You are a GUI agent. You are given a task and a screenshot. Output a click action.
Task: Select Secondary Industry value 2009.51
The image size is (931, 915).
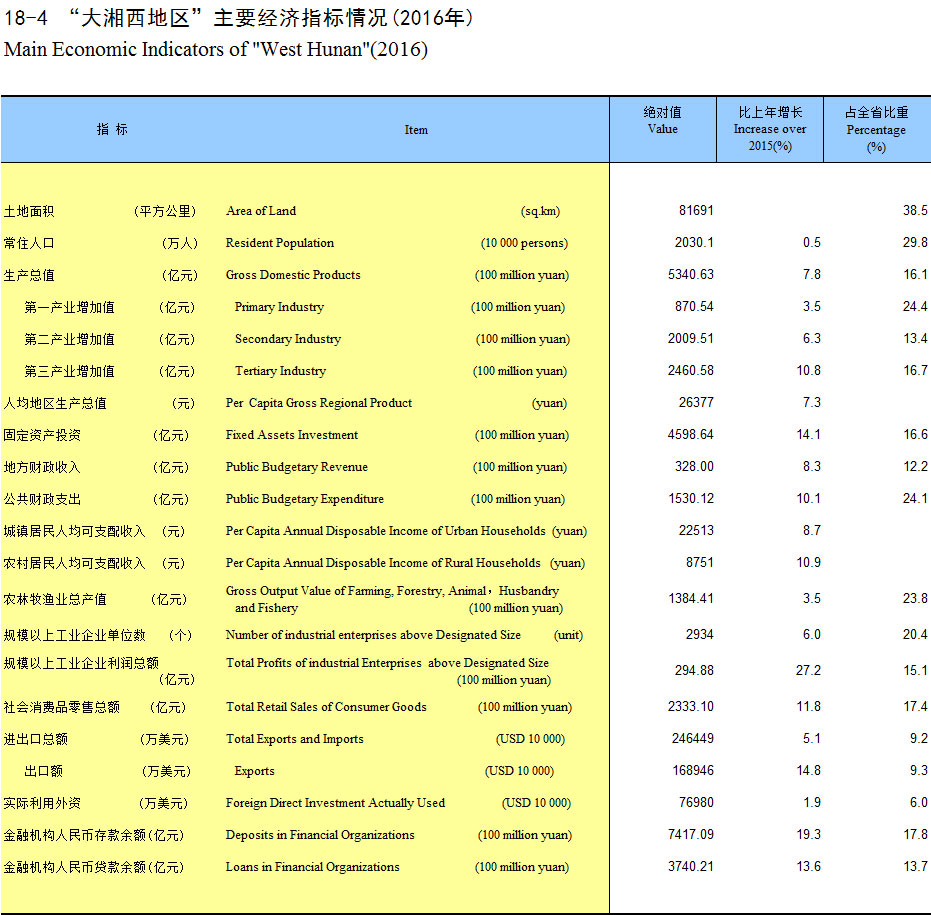pos(691,338)
